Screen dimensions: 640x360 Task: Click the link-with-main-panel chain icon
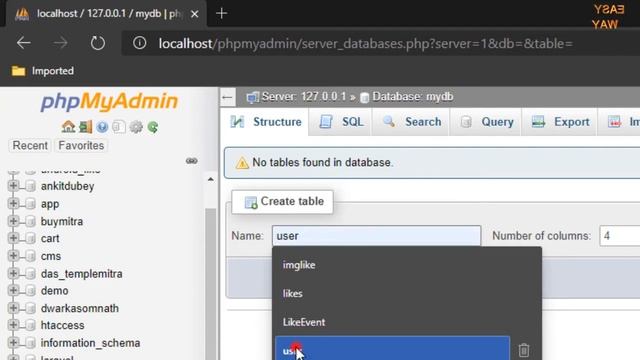pyautogui.click(x=191, y=161)
